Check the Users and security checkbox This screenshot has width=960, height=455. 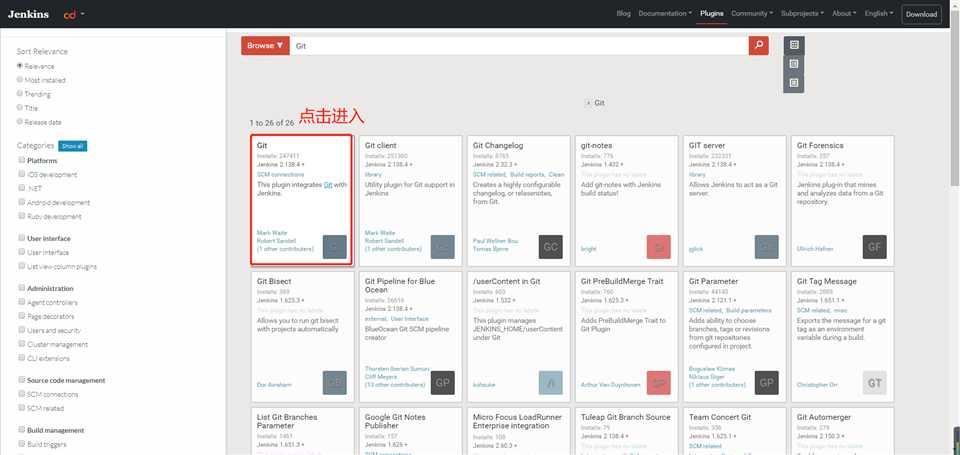tap(22, 330)
